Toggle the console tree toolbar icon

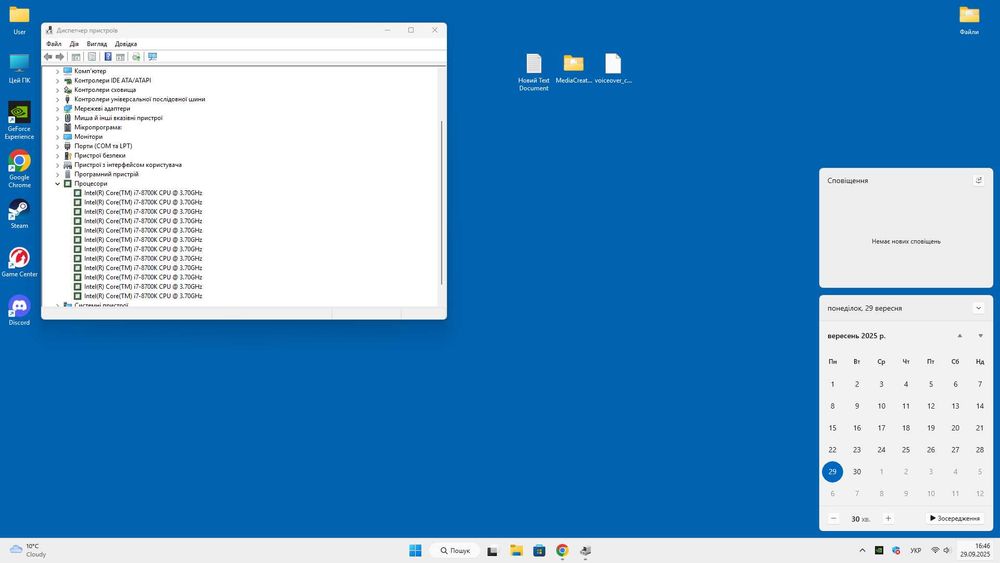click(x=76, y=57)
